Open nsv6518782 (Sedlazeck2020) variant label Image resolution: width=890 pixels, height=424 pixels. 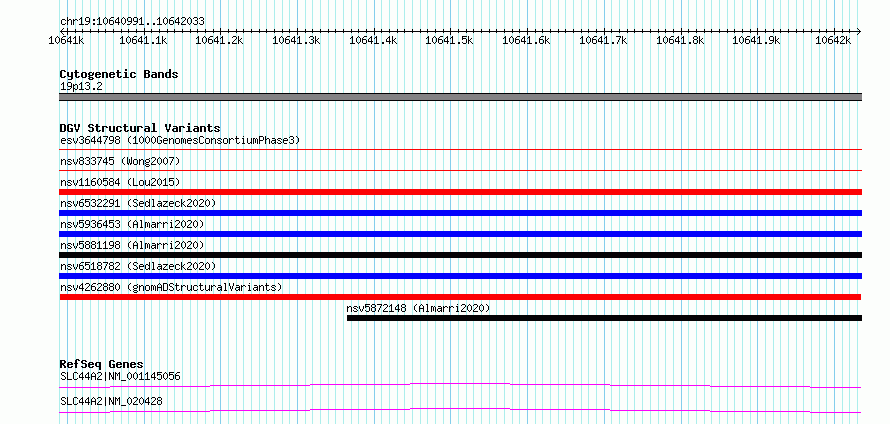[138, 266]
